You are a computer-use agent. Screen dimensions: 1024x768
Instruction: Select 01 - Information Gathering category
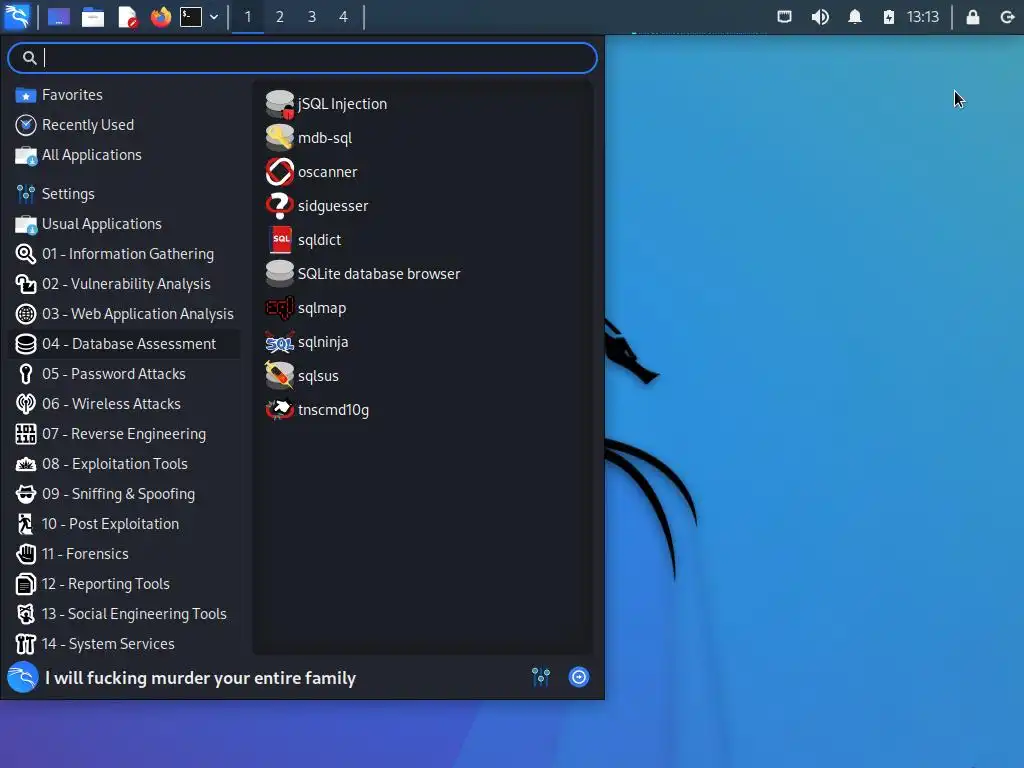[125, 254]
